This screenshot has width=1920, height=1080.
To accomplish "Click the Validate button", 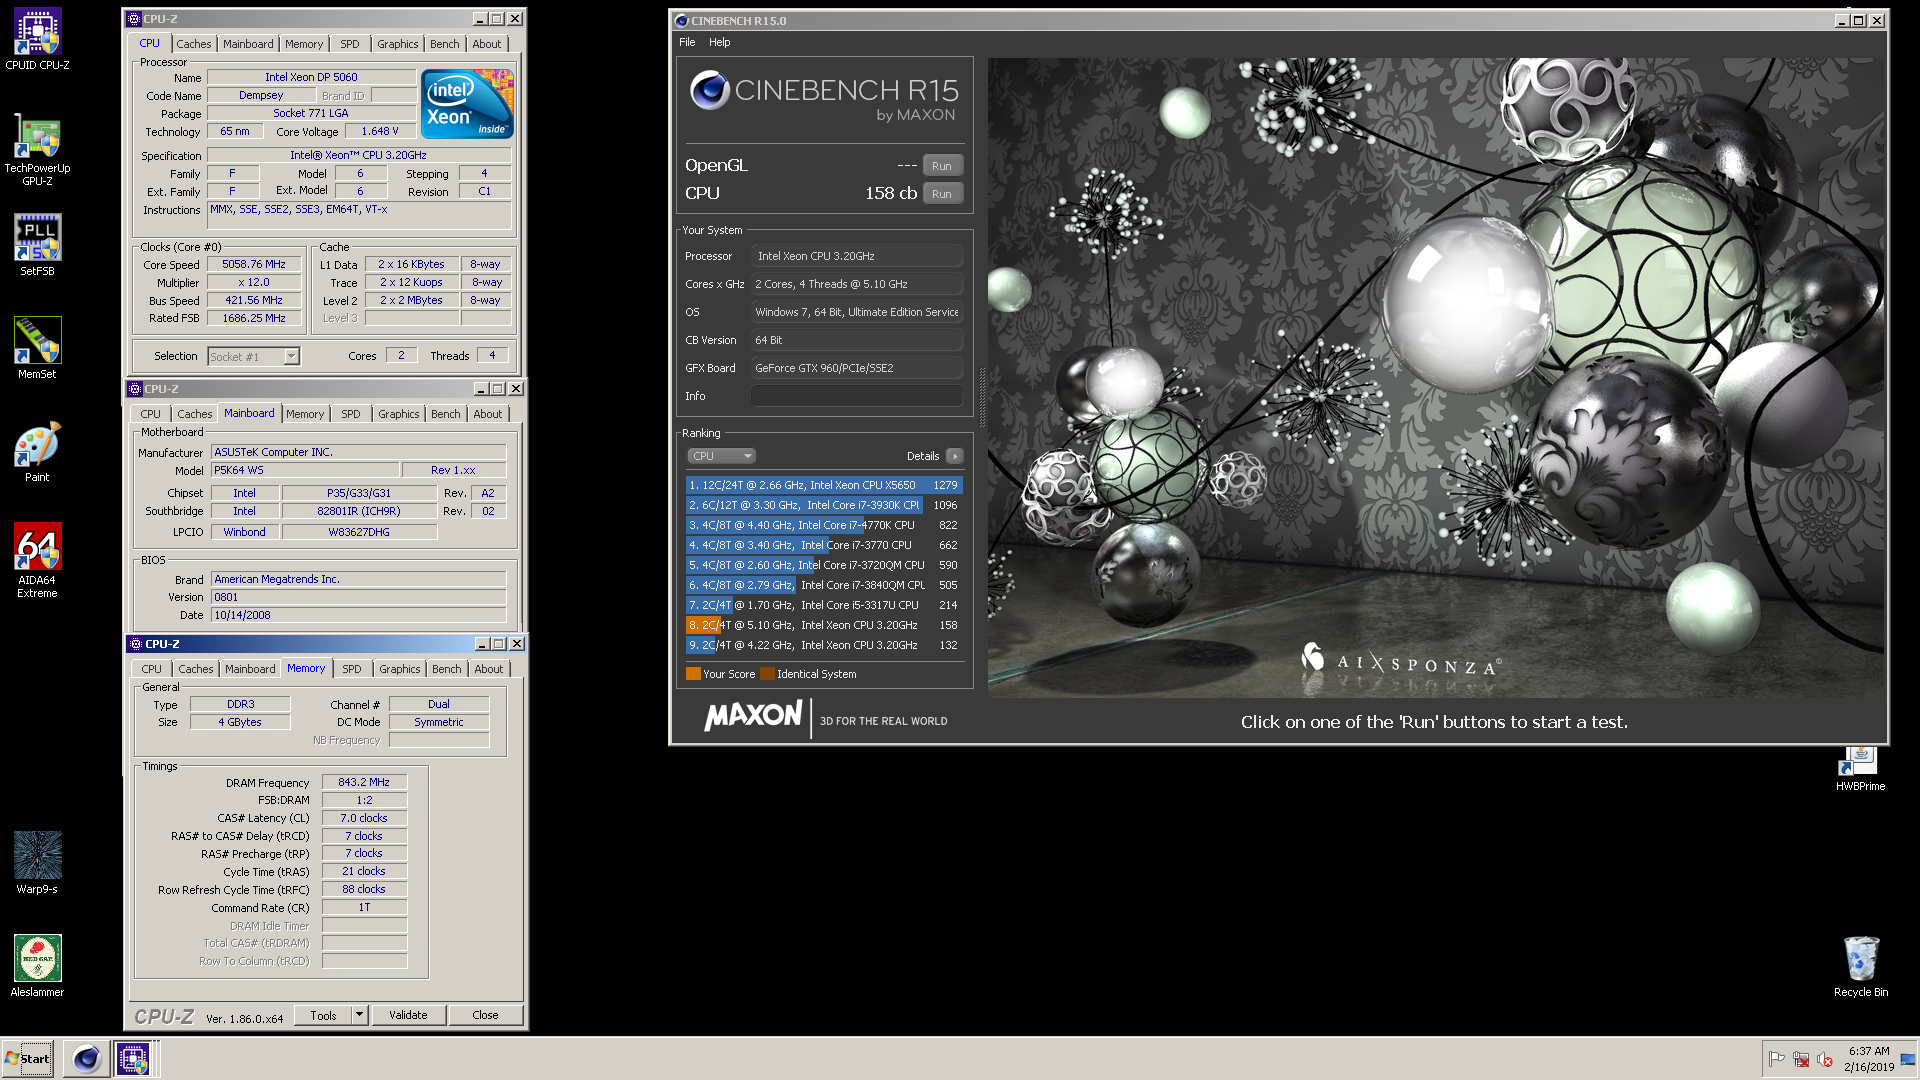I will (x=408, y=1015).
